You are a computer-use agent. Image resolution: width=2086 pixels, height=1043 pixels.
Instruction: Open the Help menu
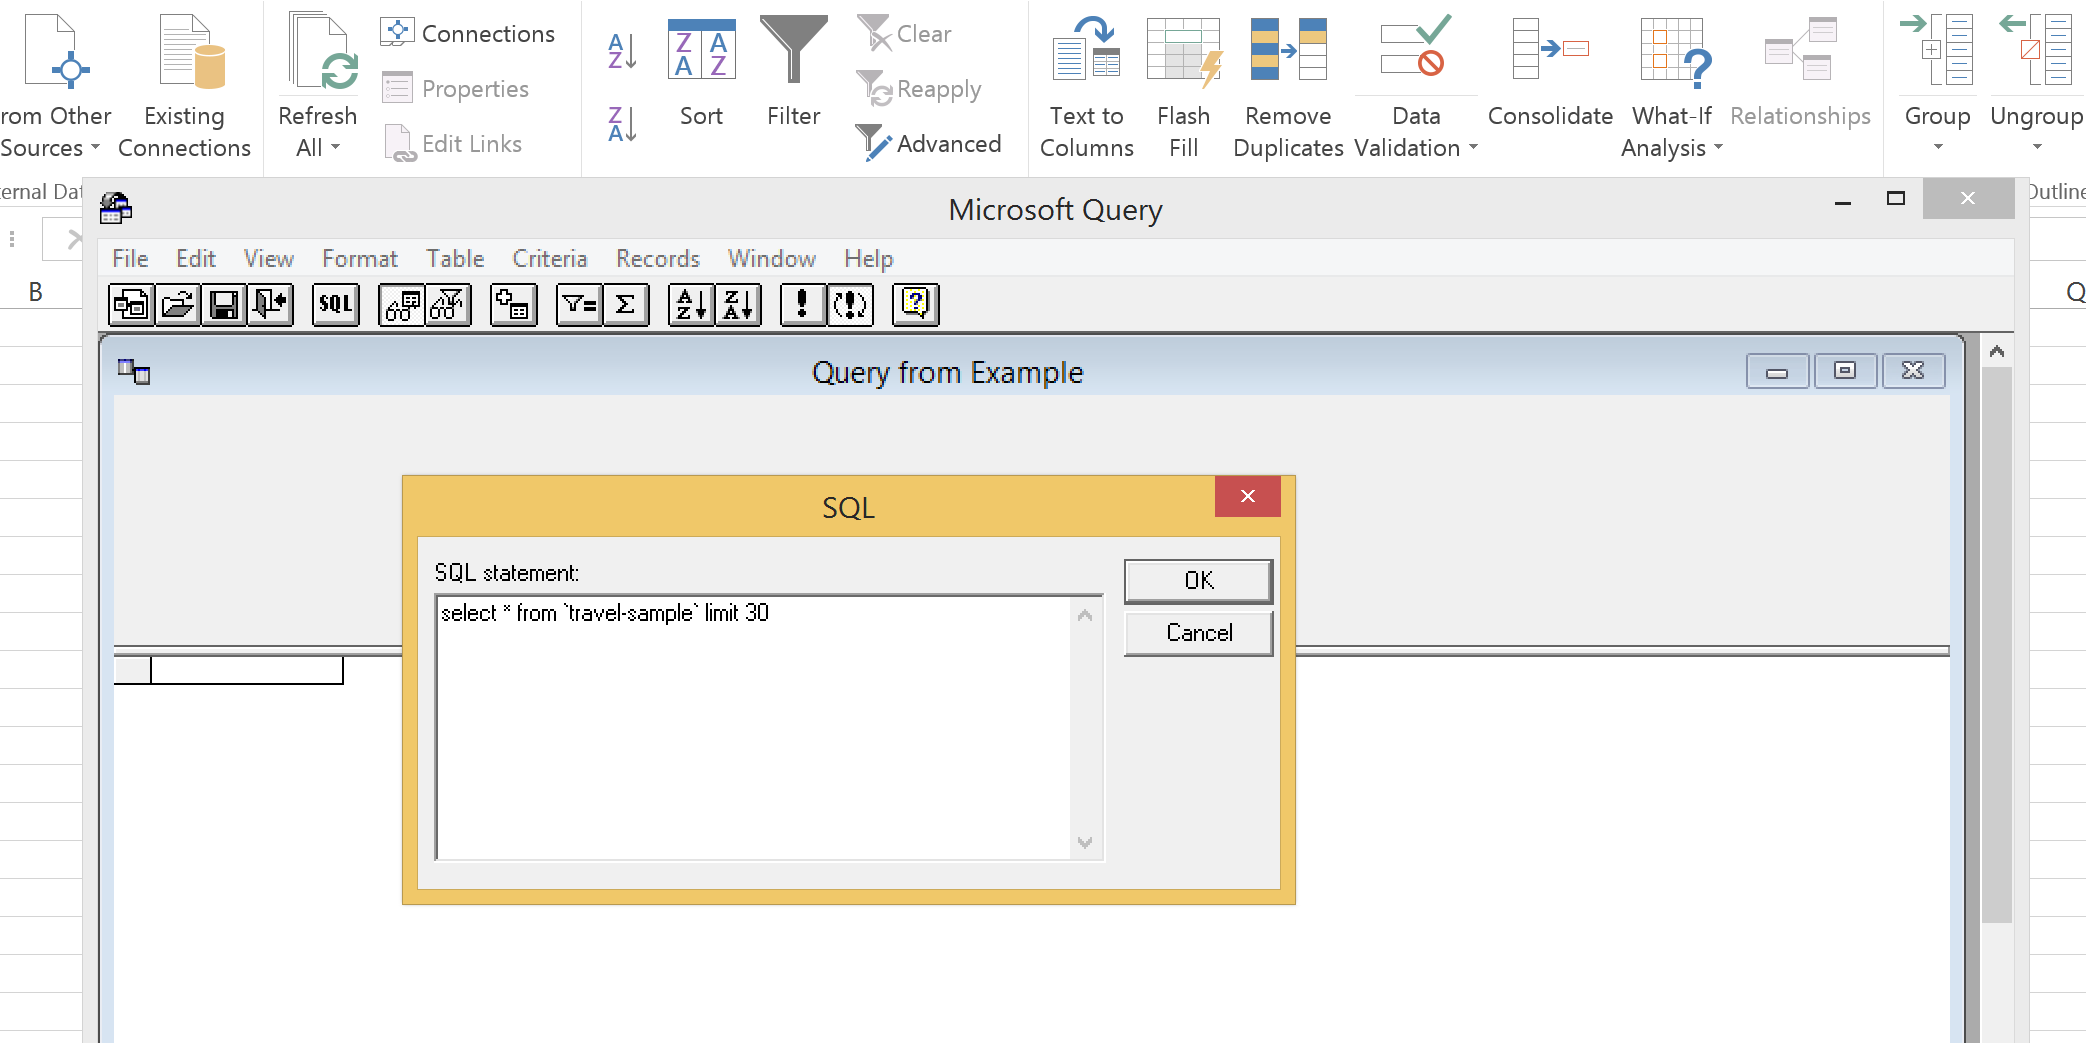tap(869, 259)
